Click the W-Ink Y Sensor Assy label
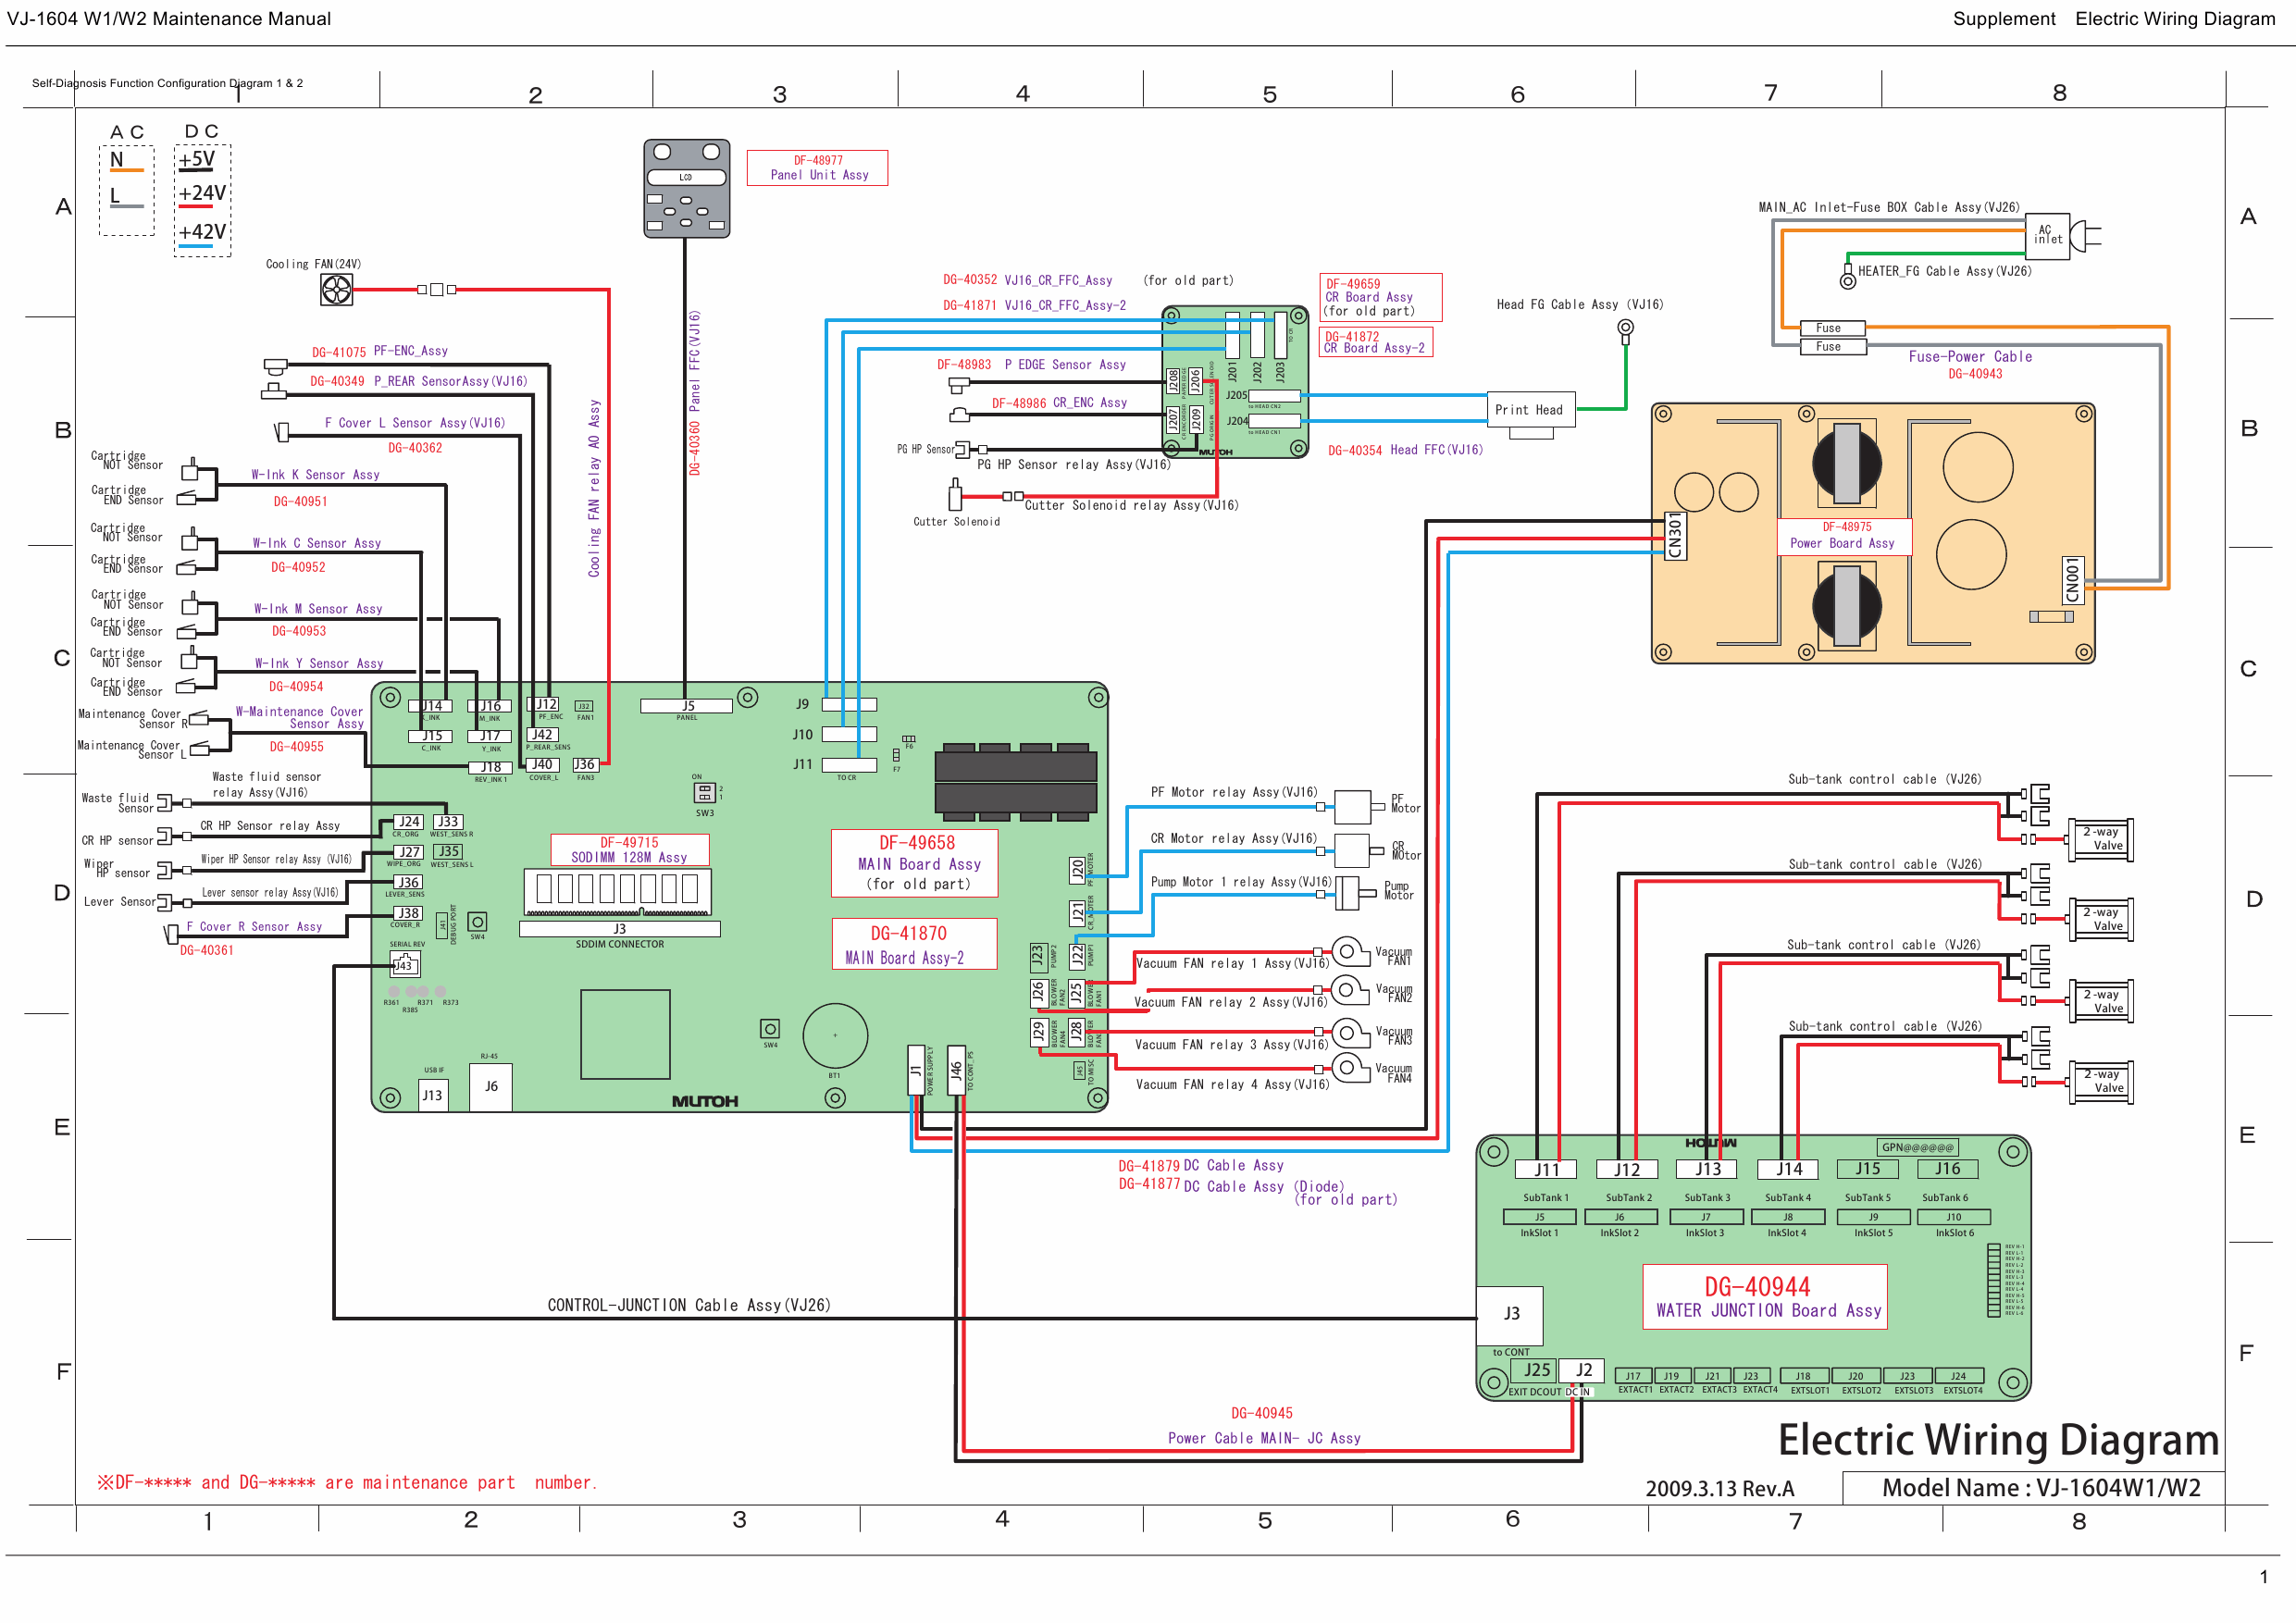 click(319, 663)
